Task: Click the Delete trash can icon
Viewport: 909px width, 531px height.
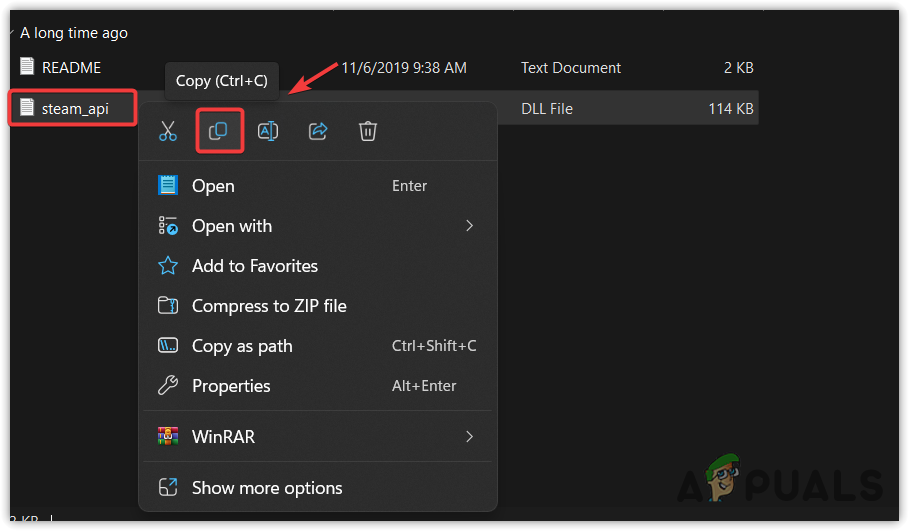Action: pos(368,131)
